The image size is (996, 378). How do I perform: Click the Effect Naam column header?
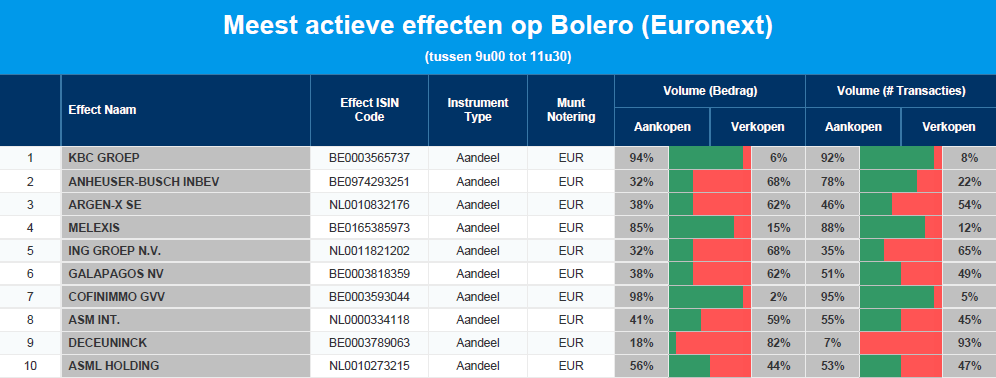[102, 109]
